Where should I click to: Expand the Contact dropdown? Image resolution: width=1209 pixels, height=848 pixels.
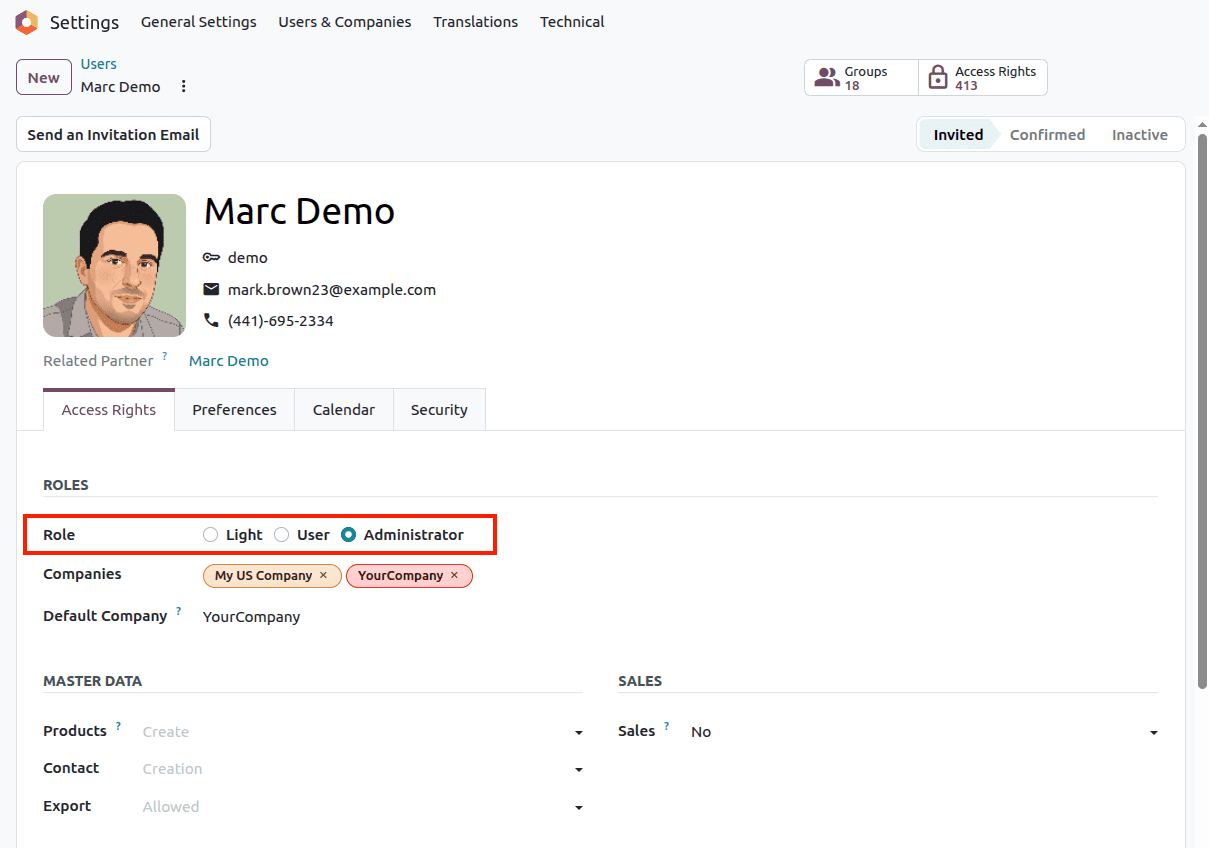(x=578, y=770)
